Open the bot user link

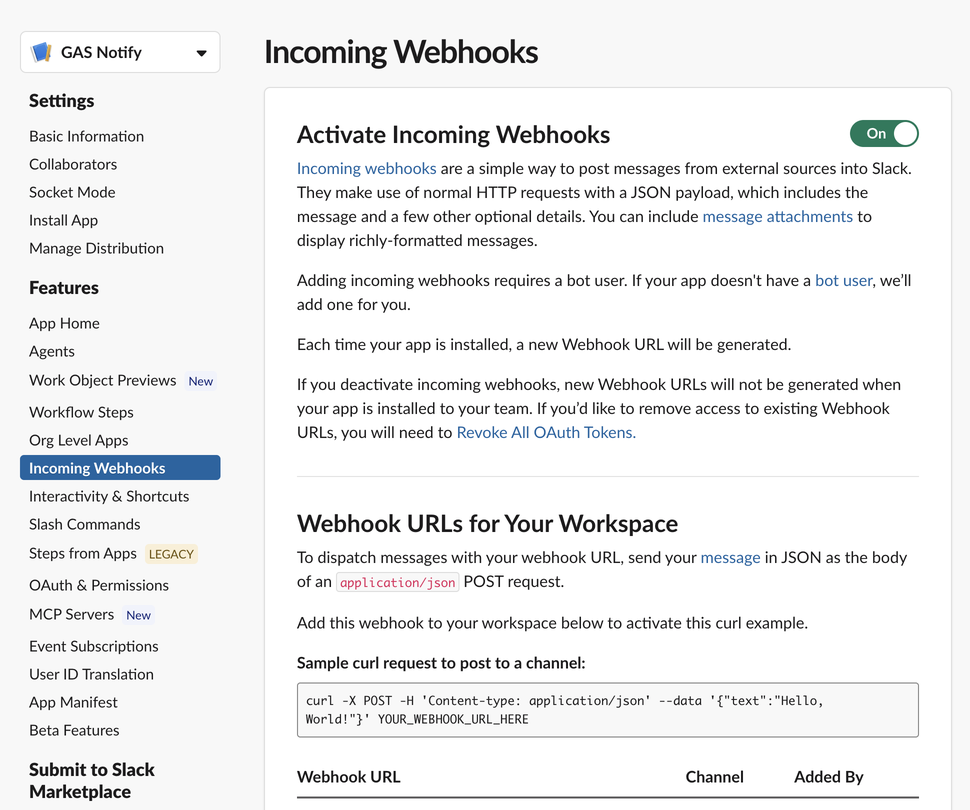coord(843,280)
